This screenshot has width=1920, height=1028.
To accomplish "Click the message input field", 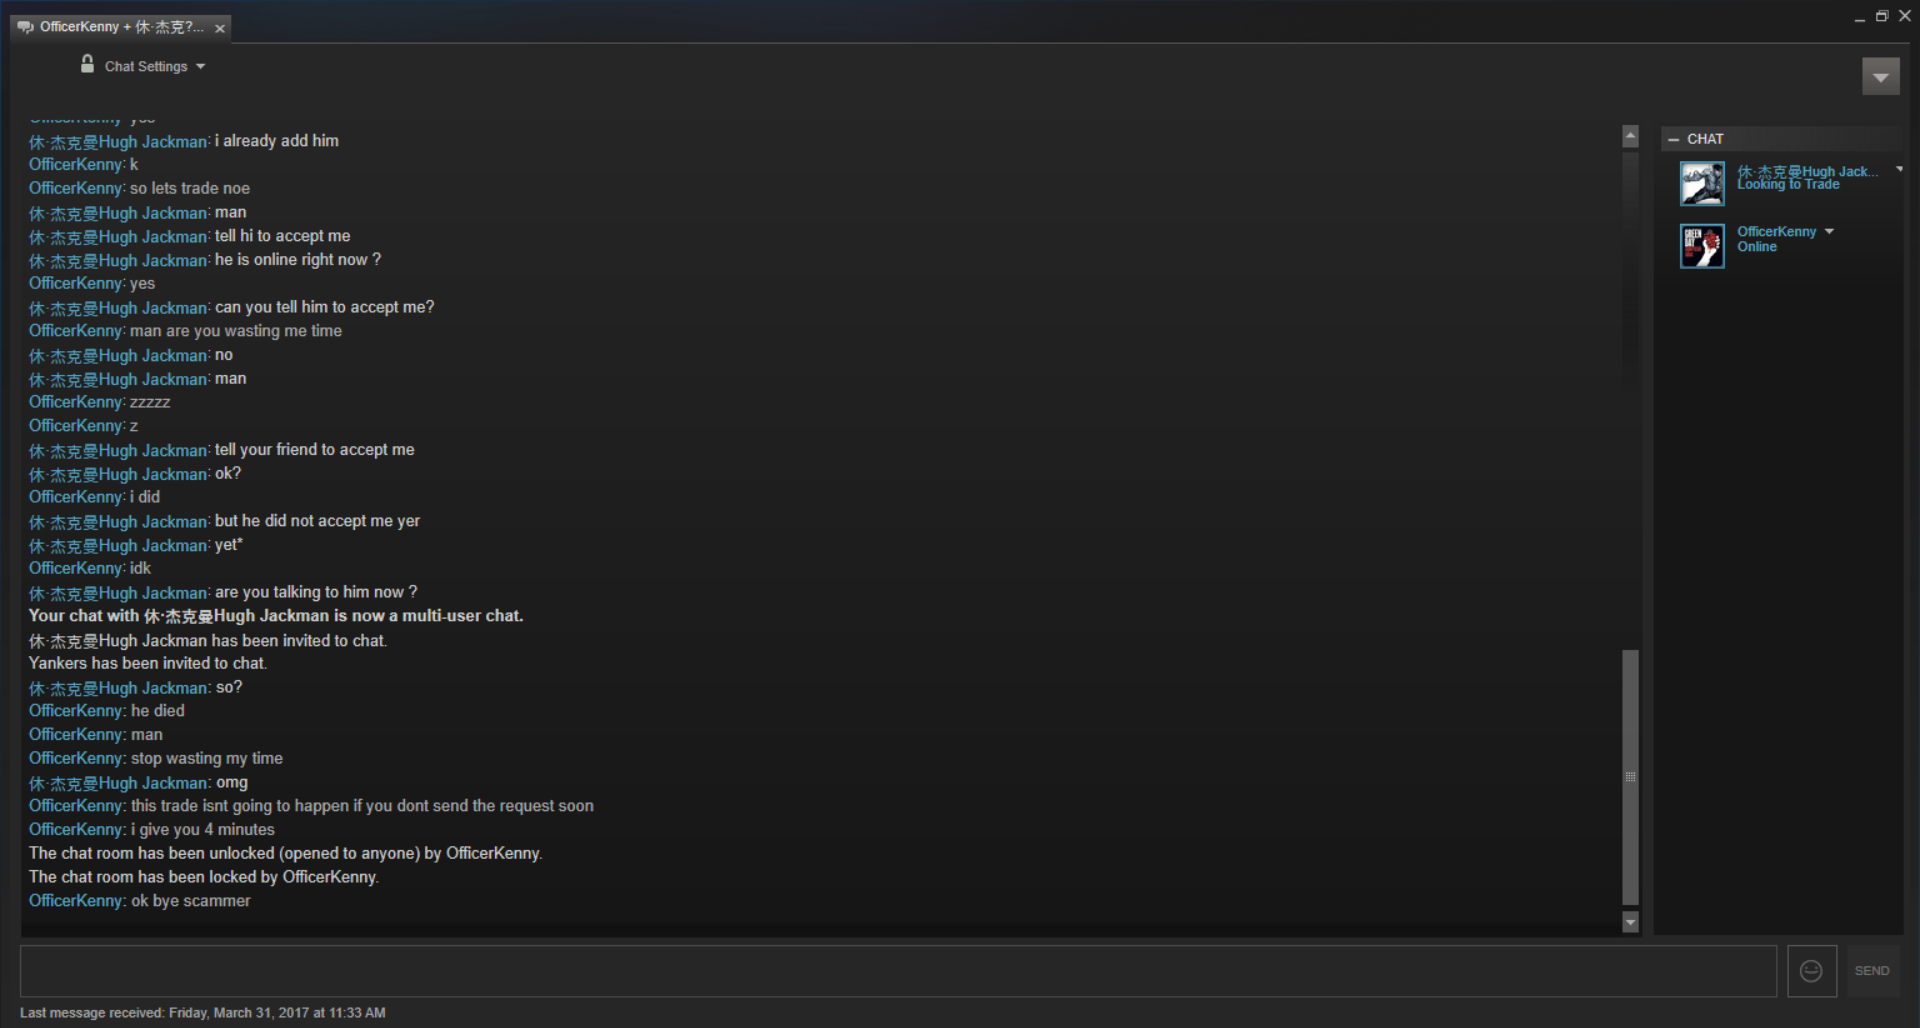I will point(898,971).
